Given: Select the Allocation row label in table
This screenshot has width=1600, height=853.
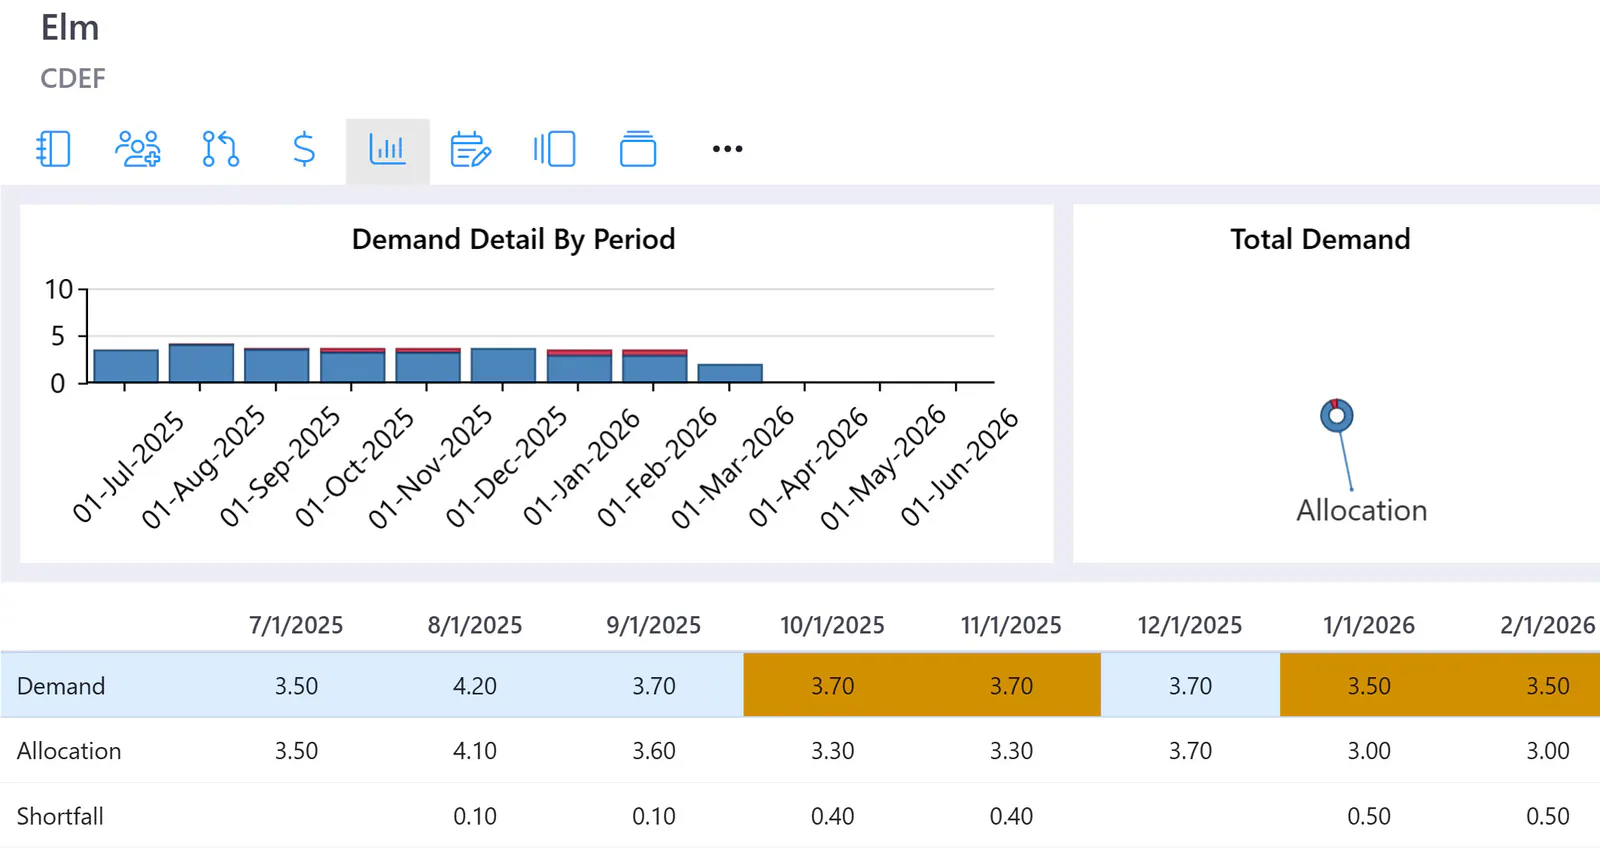Looking at the screenshot, I should point(69,751).
